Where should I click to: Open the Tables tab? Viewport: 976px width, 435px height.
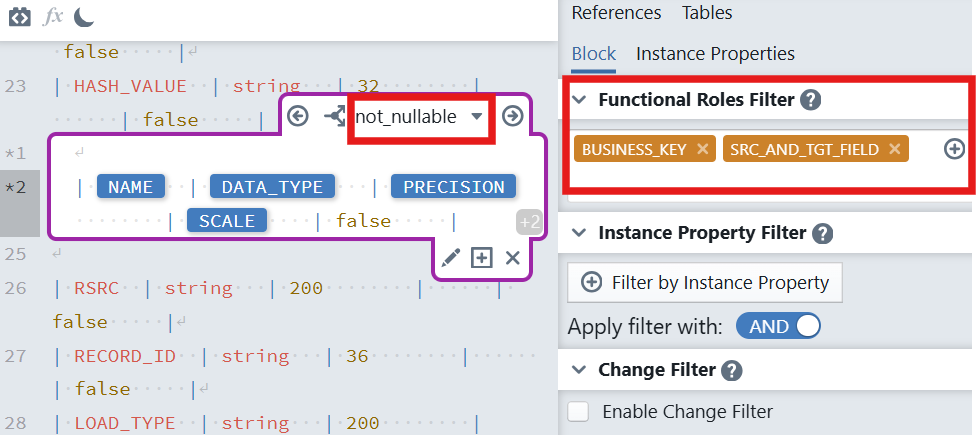[x=707, y=13]
